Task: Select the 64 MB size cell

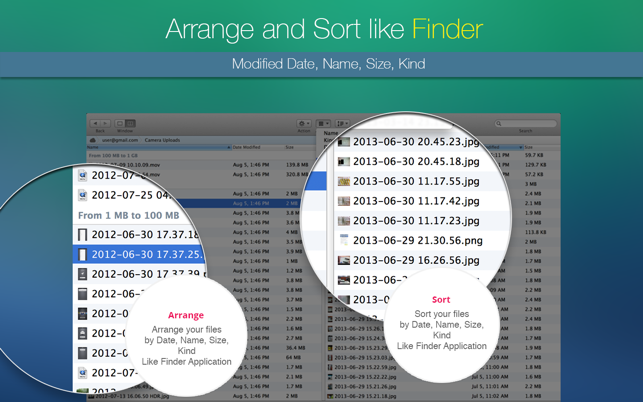Action: click(x=292, y=358)
